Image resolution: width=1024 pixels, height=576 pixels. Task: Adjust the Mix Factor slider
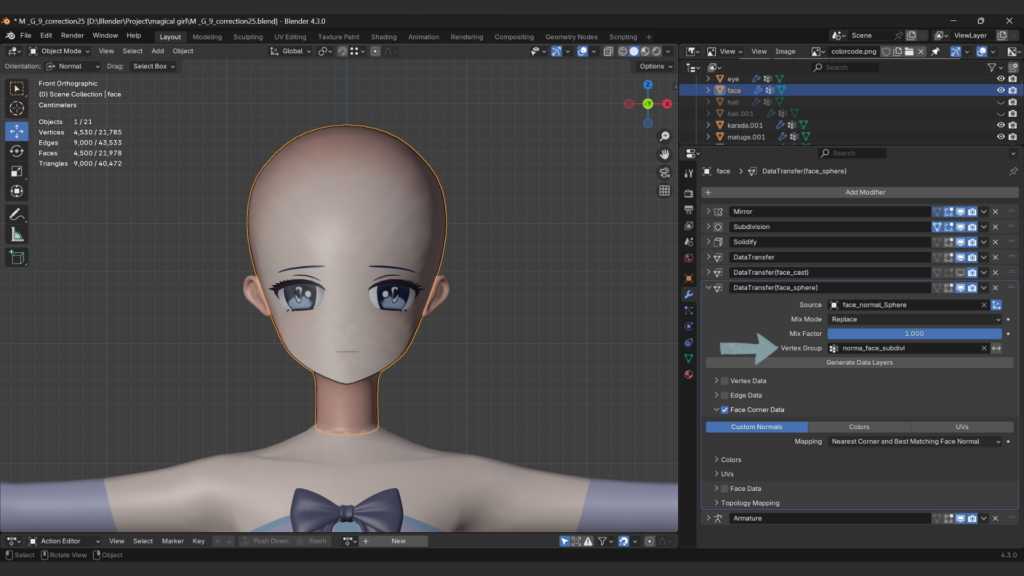click(915, 333)
